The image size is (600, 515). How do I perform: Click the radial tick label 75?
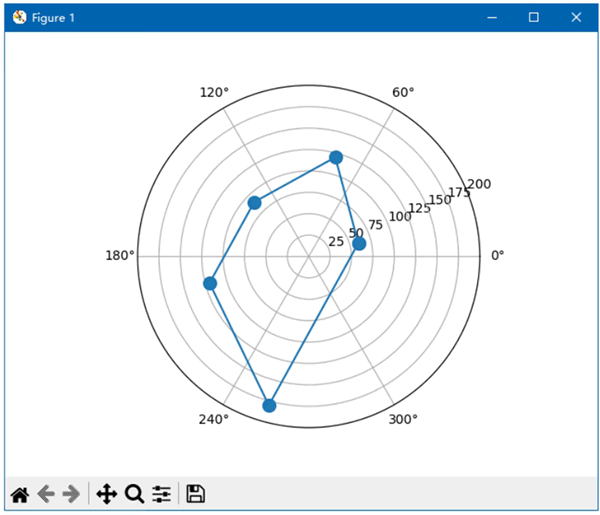(375, 225)
